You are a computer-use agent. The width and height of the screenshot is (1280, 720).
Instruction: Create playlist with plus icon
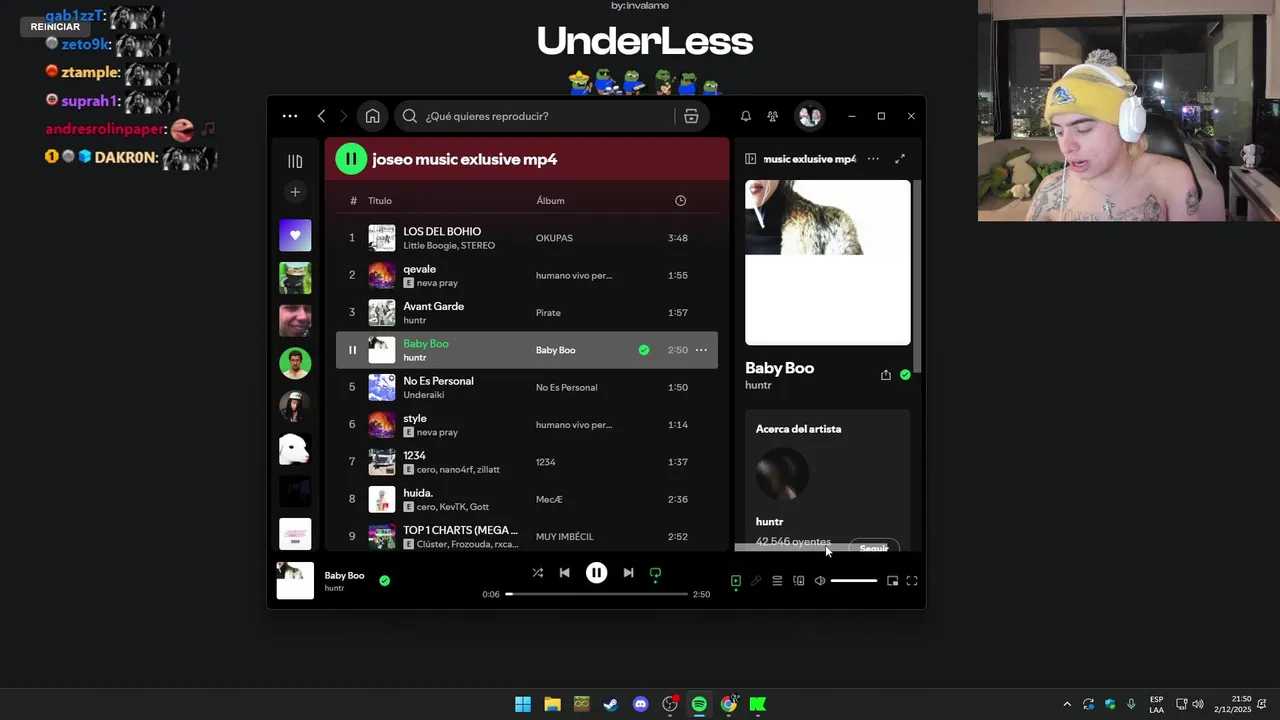point(295,192)
